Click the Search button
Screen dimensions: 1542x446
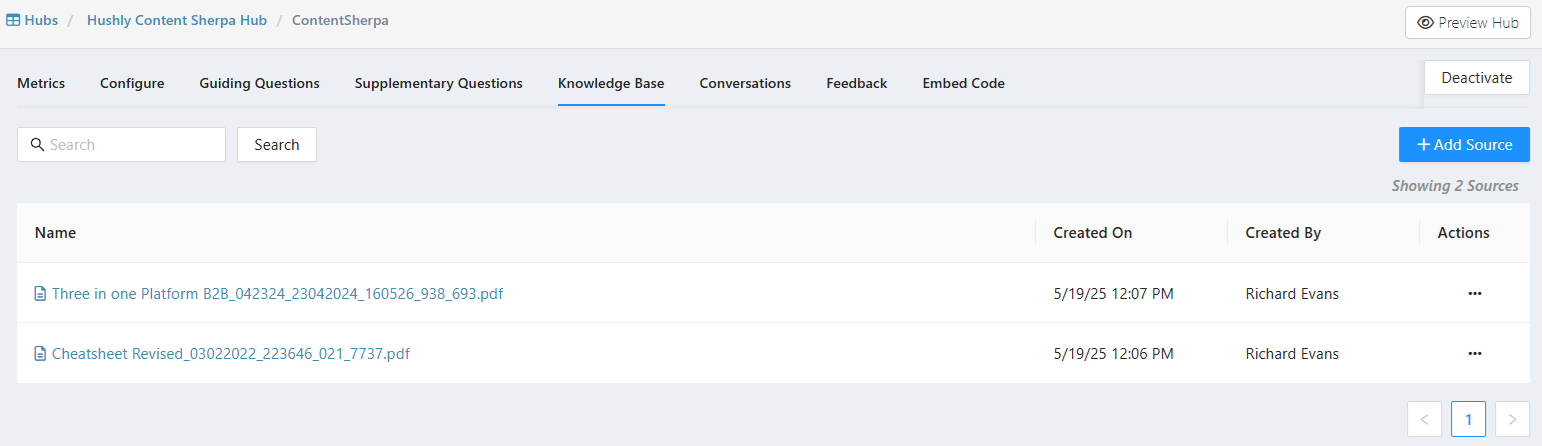tap(277, 145)
